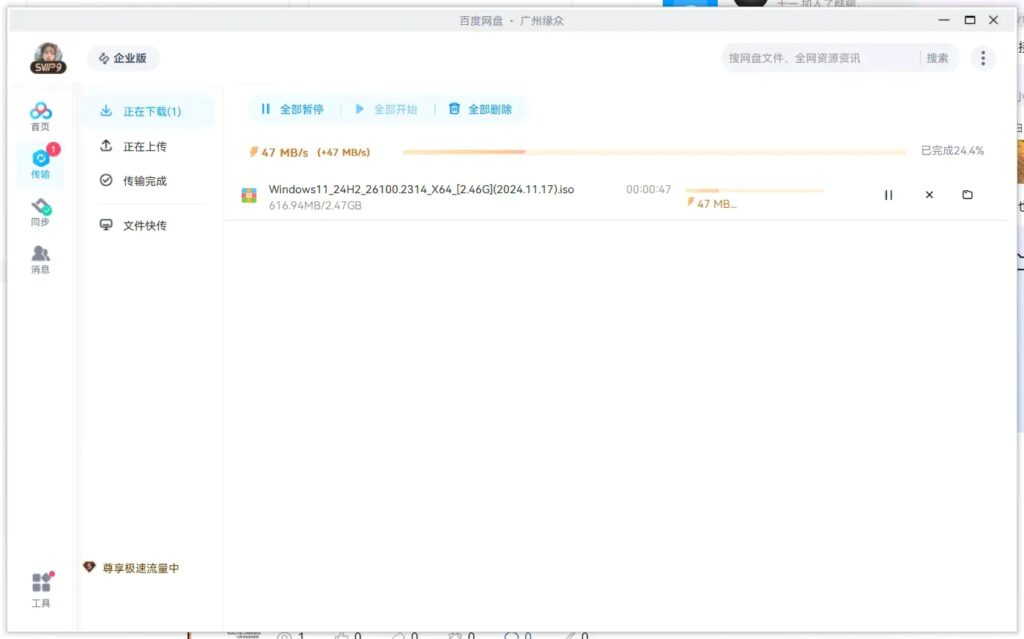Image resolution: width=1024 pixels, height=639 pixels.
Task: Click the search field for netdisk files
Action: click(x=818, y=58)
